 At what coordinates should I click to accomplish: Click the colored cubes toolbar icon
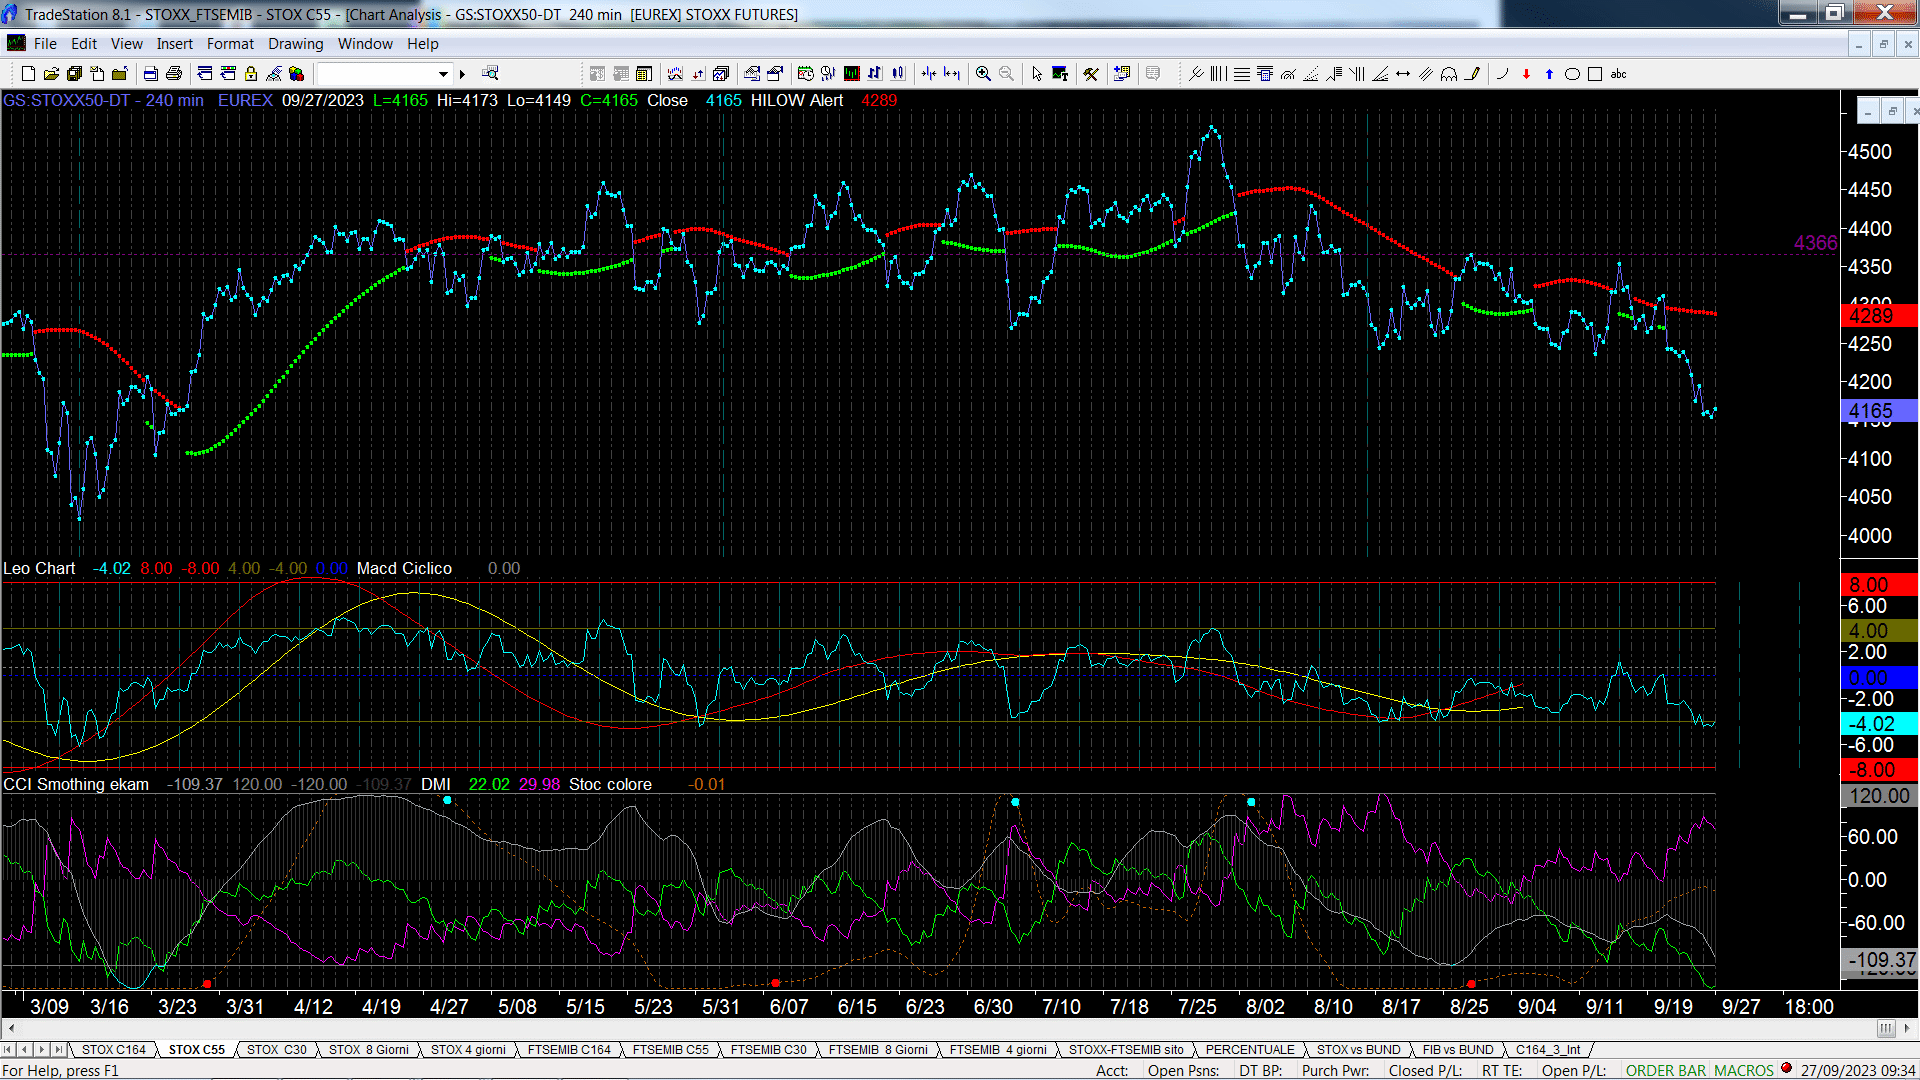click(296, 74)
